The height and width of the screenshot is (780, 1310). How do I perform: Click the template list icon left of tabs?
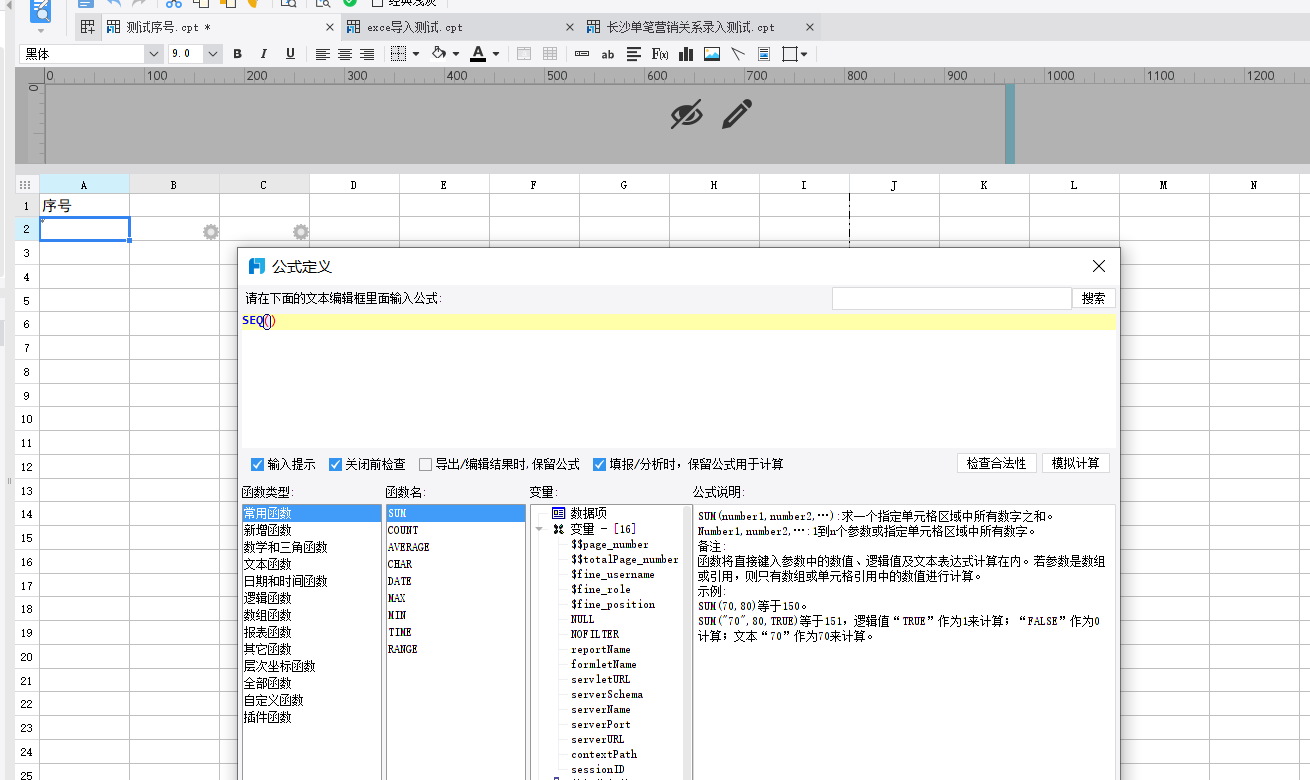pyautogui.click(x=88, y=27)
